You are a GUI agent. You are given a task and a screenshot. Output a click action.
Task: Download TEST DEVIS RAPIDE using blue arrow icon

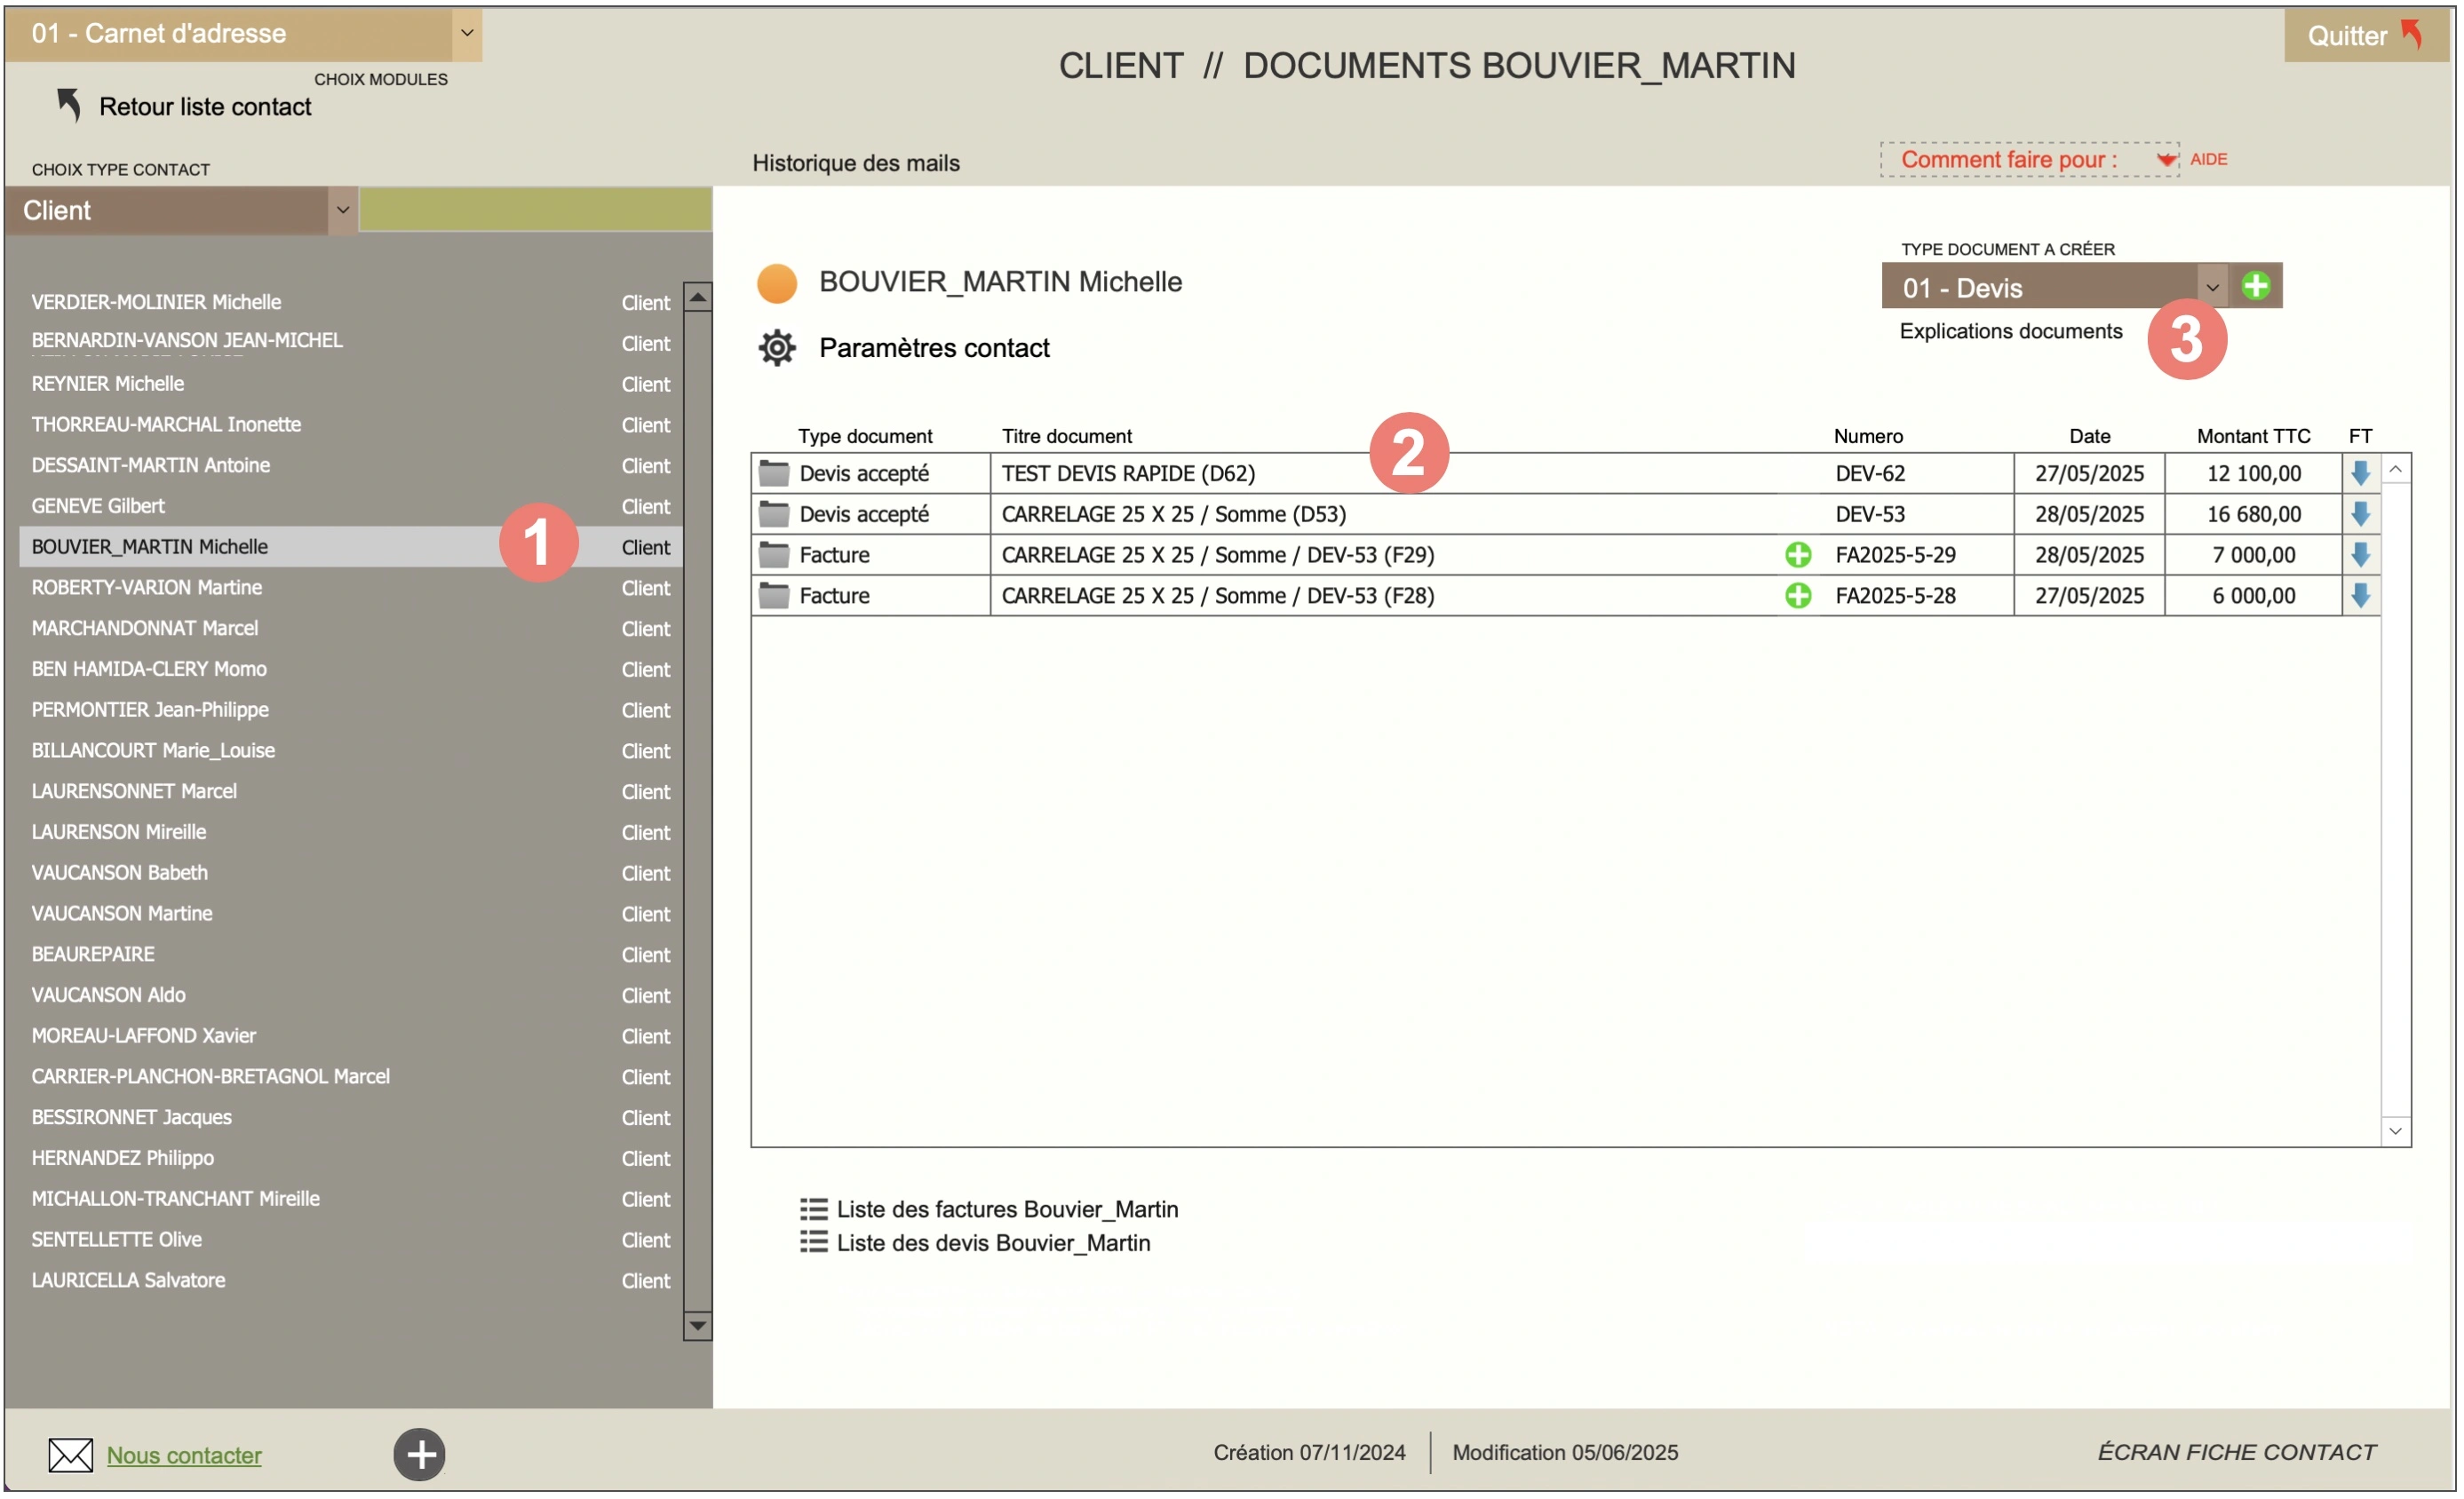2360,473
